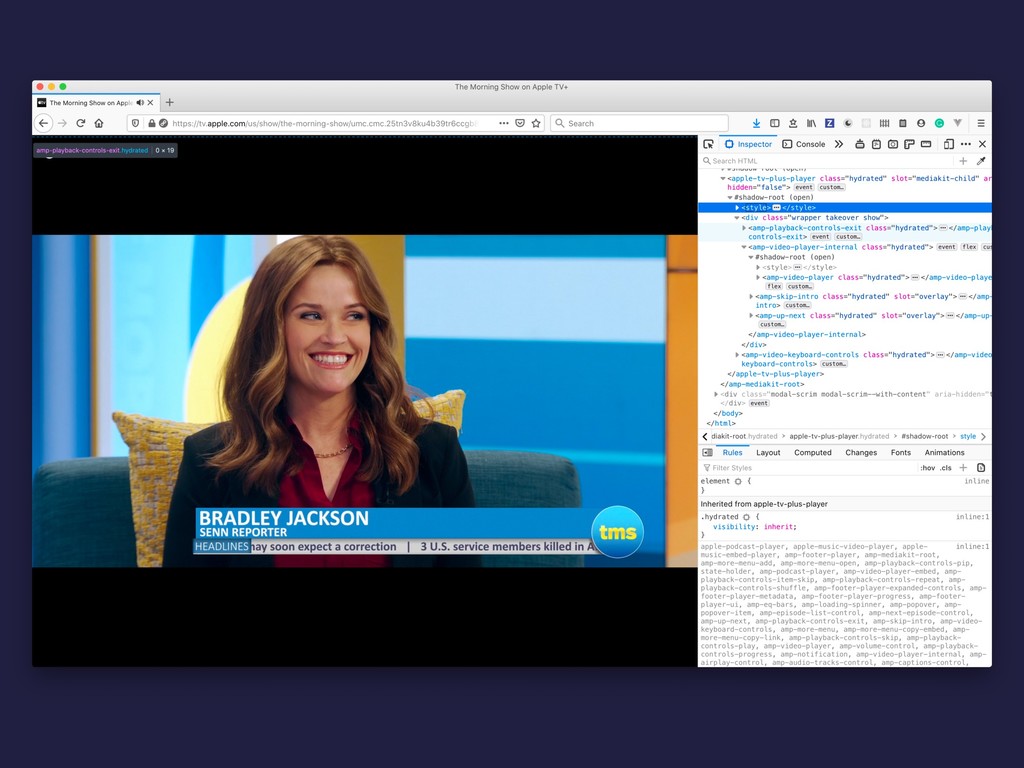The height and width of the screenshot is (768, 1024).
Task: Bookmark this page with the star
Action: click(536, 123)
